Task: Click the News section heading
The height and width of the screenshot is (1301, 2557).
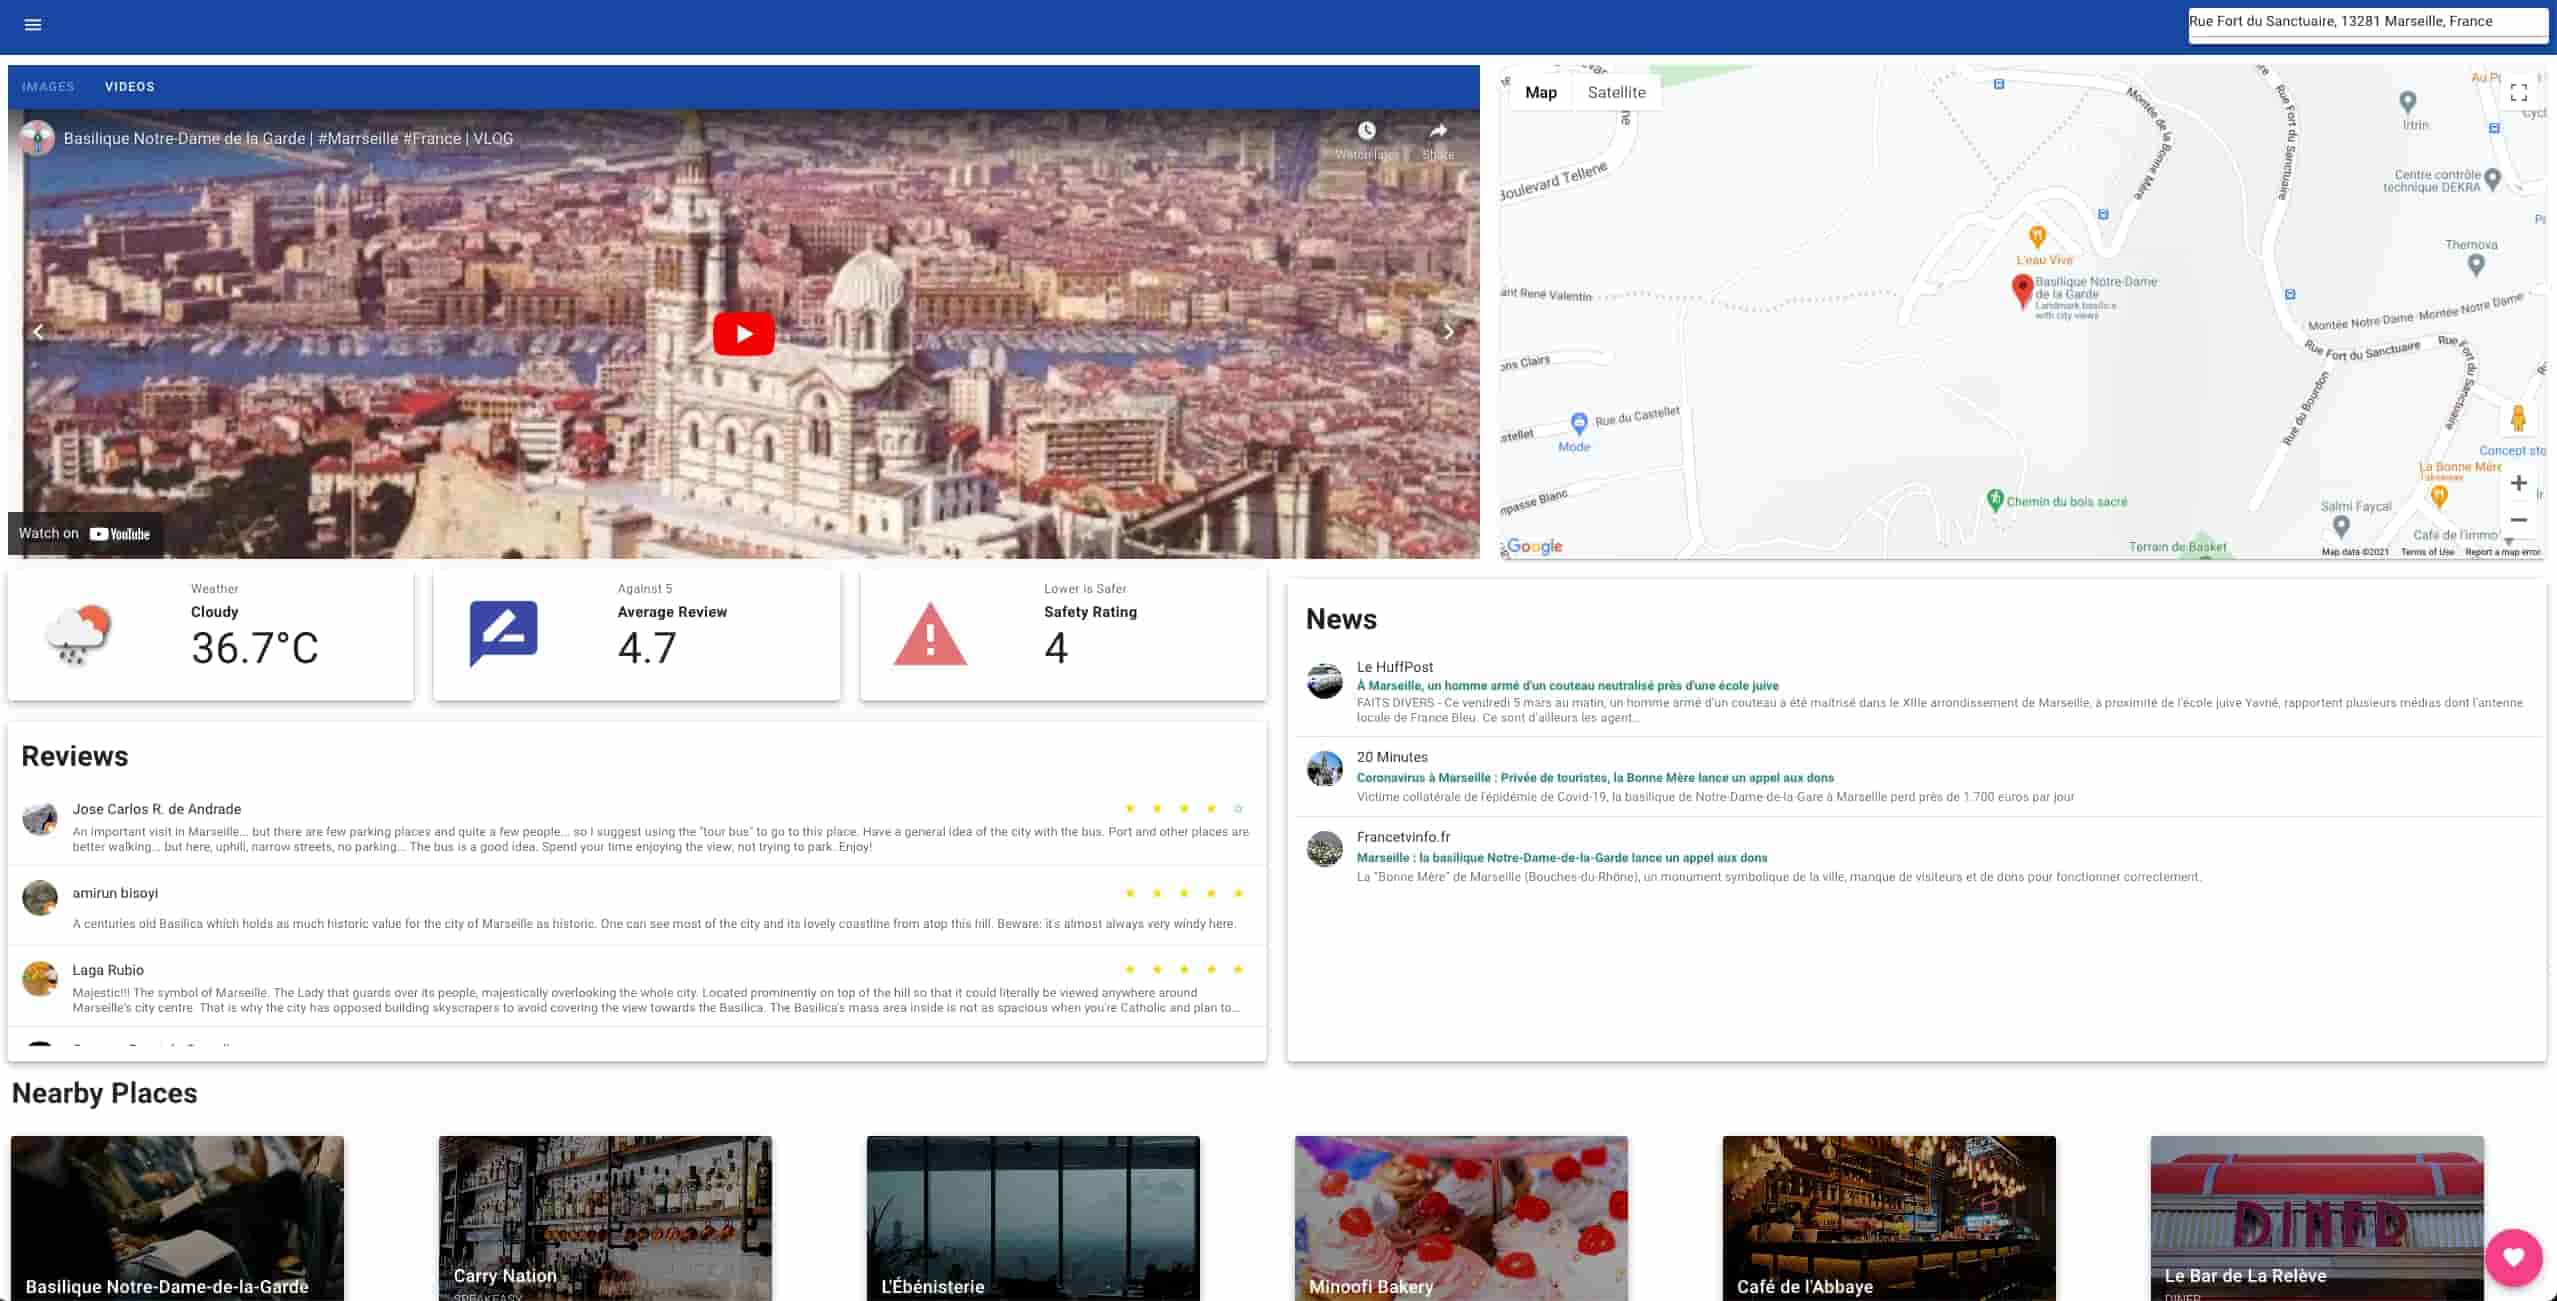Action: [x=1341, y=620]
